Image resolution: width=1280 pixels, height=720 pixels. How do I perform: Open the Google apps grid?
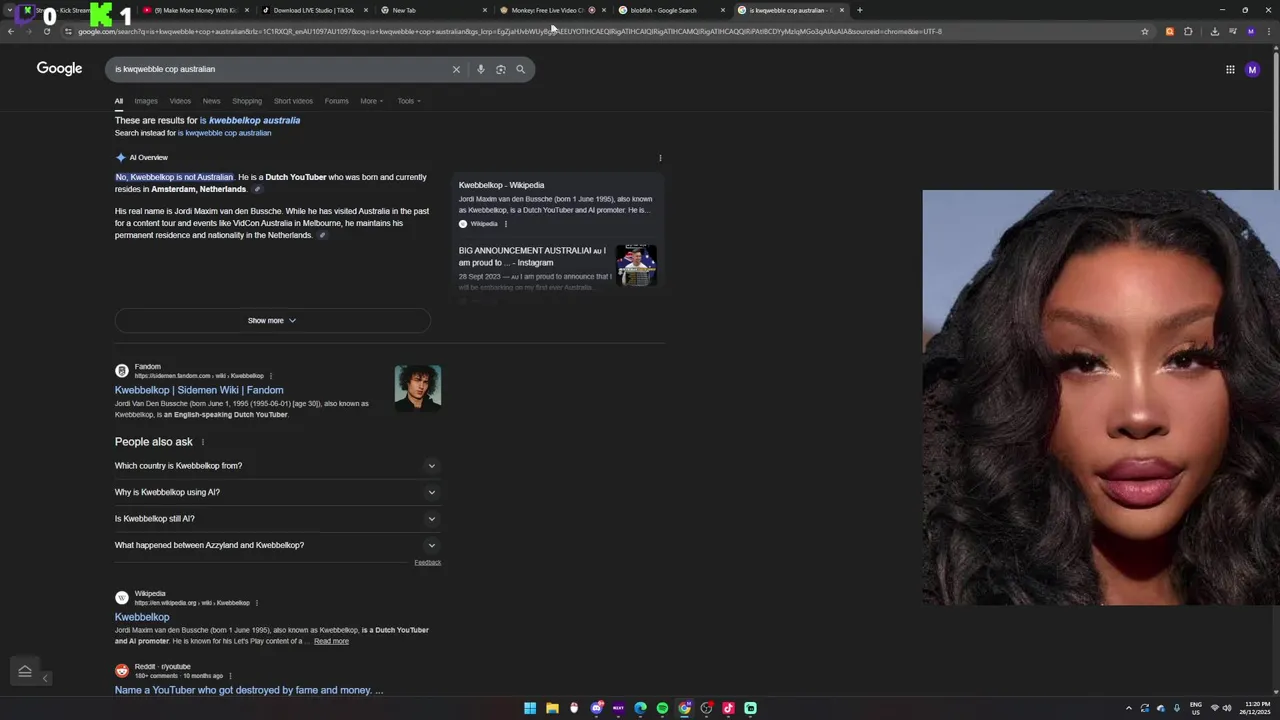[1230, 69]
